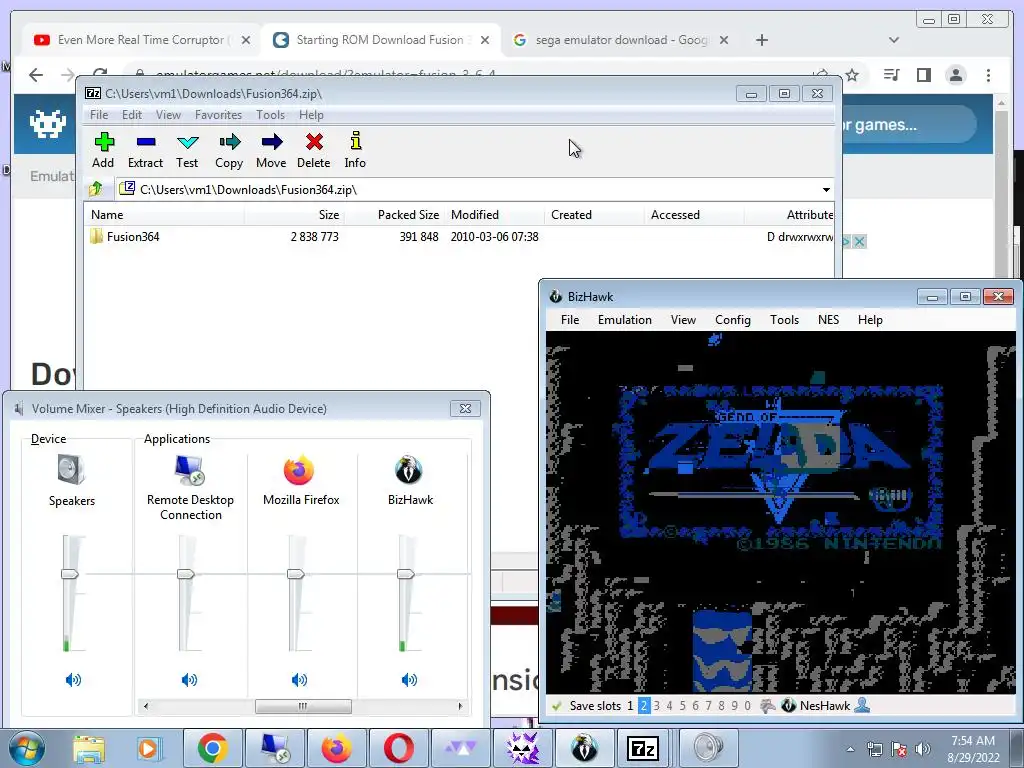Select save slot 9 in BizHawk
Image resolution: width=1024 pixels, height=768 pixels.
pos(735,706)
